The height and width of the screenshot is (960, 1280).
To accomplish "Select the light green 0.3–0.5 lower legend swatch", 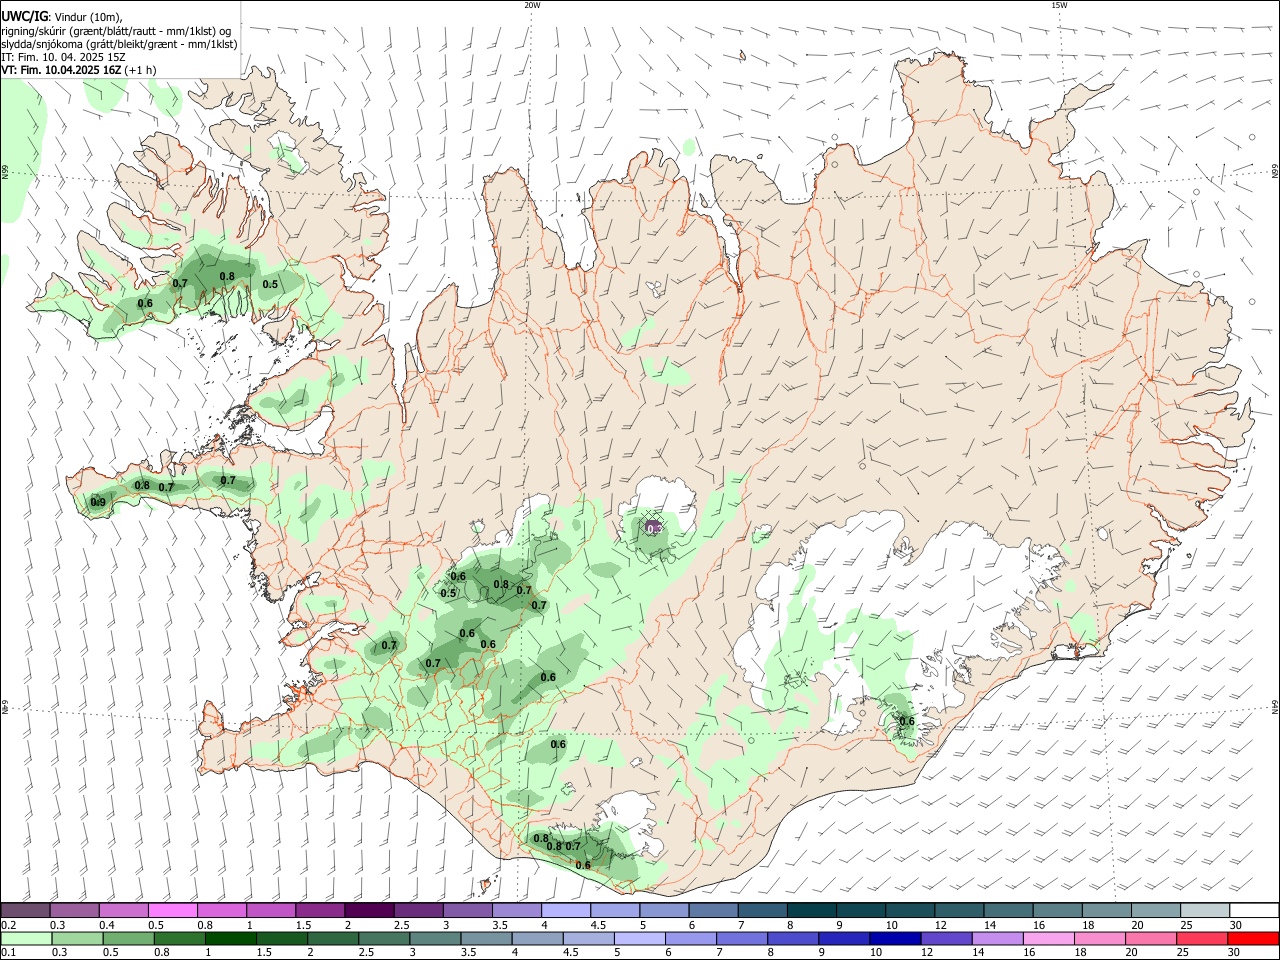I will coord(76,938).
